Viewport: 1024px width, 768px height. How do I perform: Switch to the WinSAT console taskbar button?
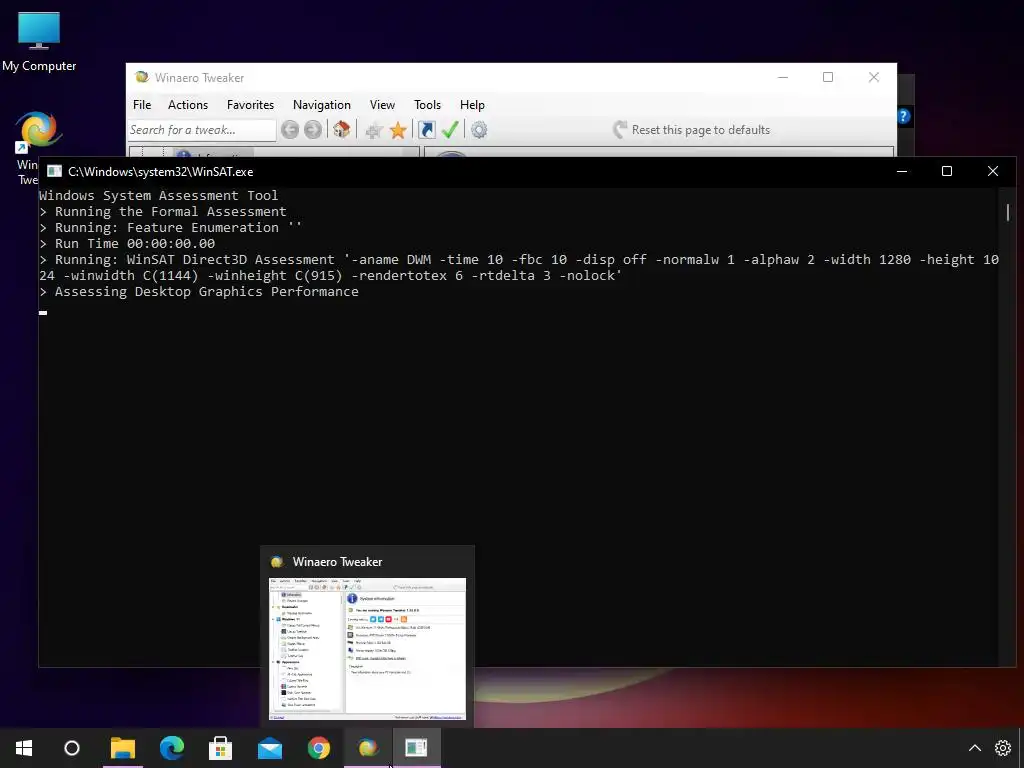[x=417, y=748]
